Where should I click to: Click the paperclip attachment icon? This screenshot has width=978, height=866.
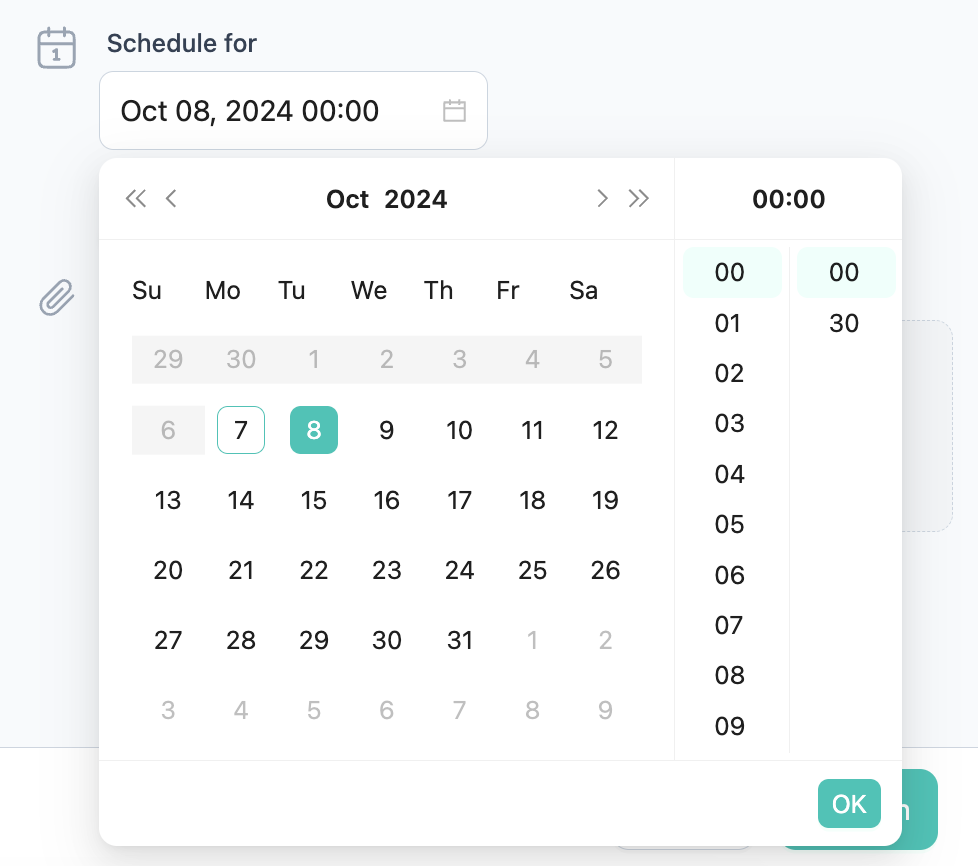point(57,298)
